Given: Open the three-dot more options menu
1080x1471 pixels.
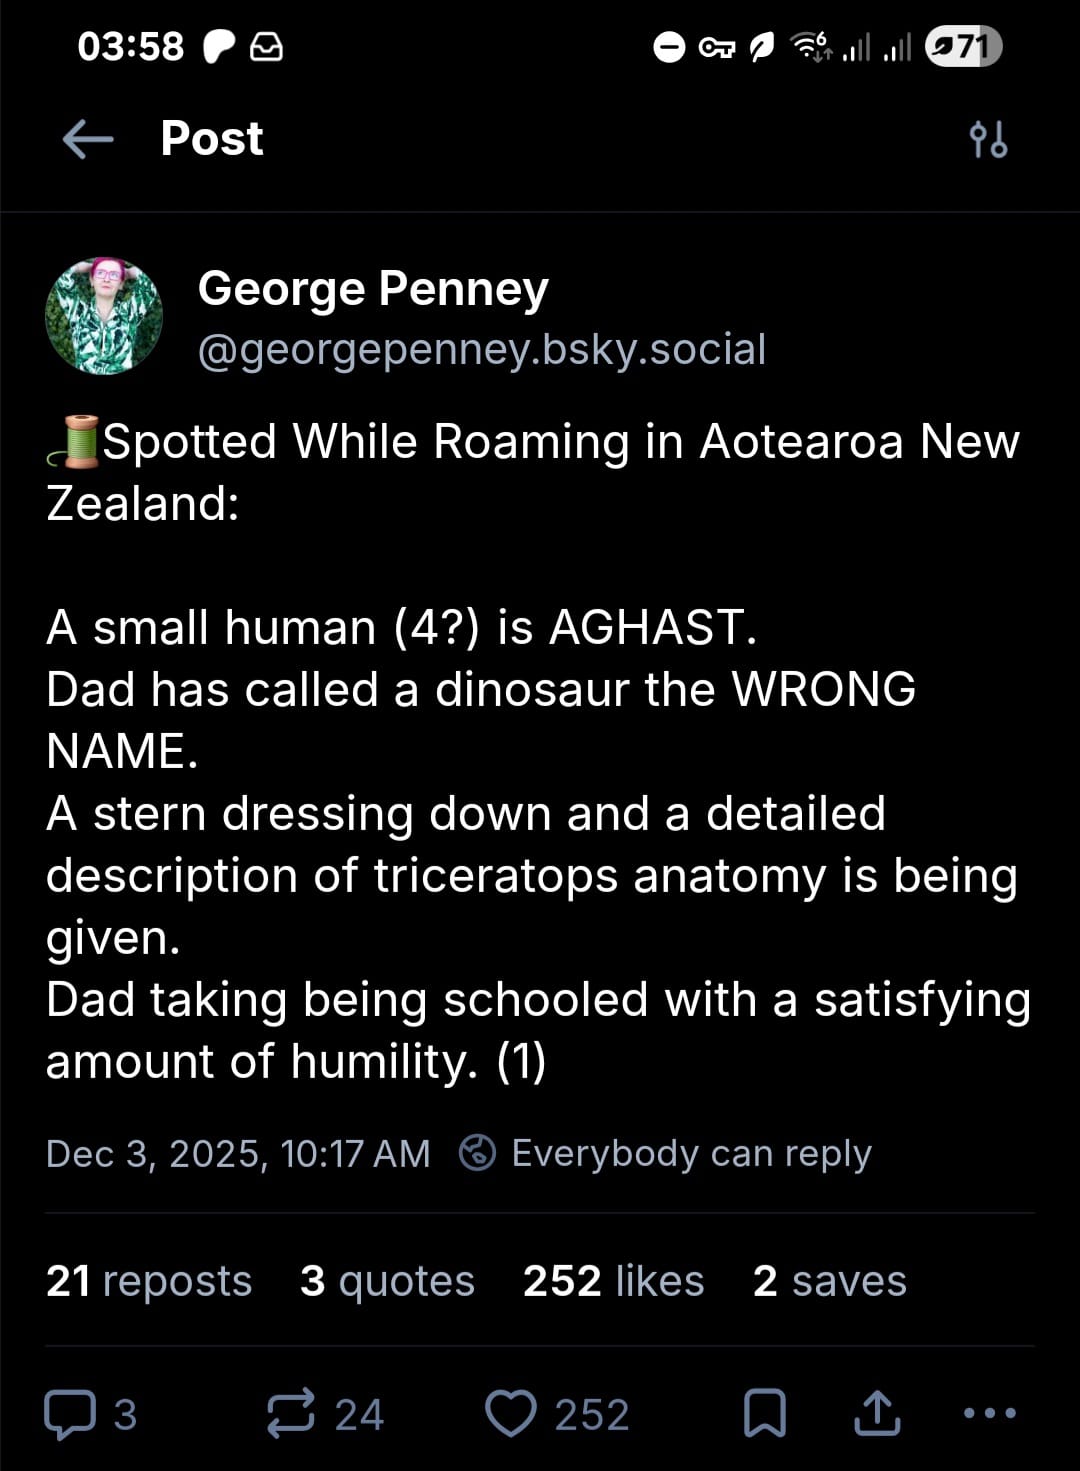Looking at the screenshot, I should [x=989, y=1414].
